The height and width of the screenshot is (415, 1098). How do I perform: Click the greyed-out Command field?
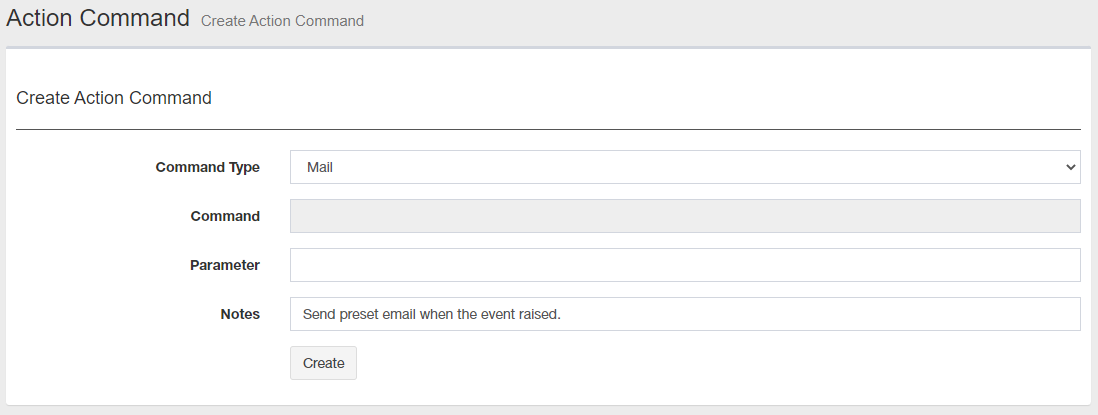(684, 216)
